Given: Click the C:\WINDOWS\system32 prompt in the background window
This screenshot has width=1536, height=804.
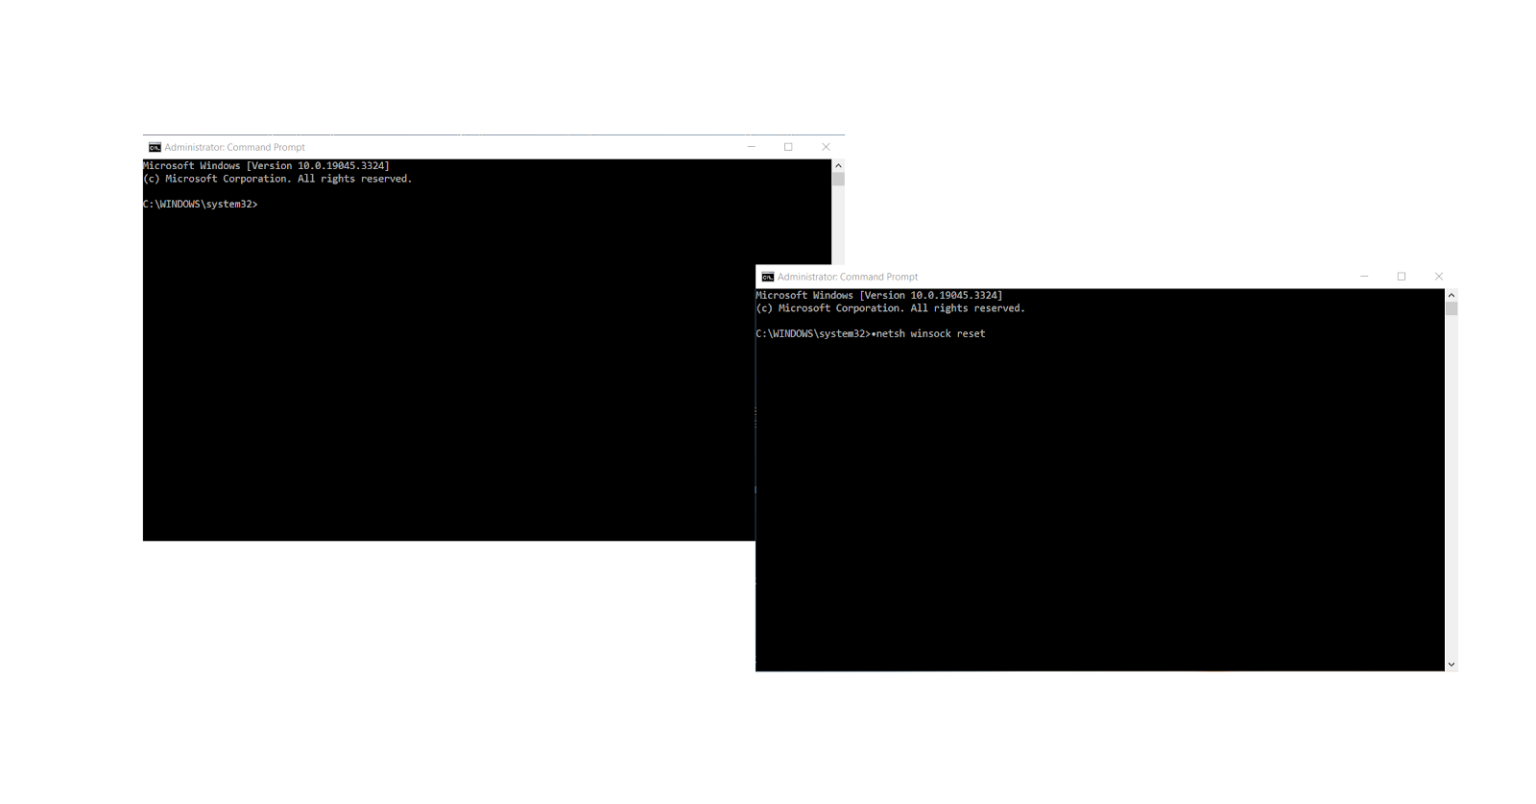Looking at the screenshot, I should coord(199,204).
